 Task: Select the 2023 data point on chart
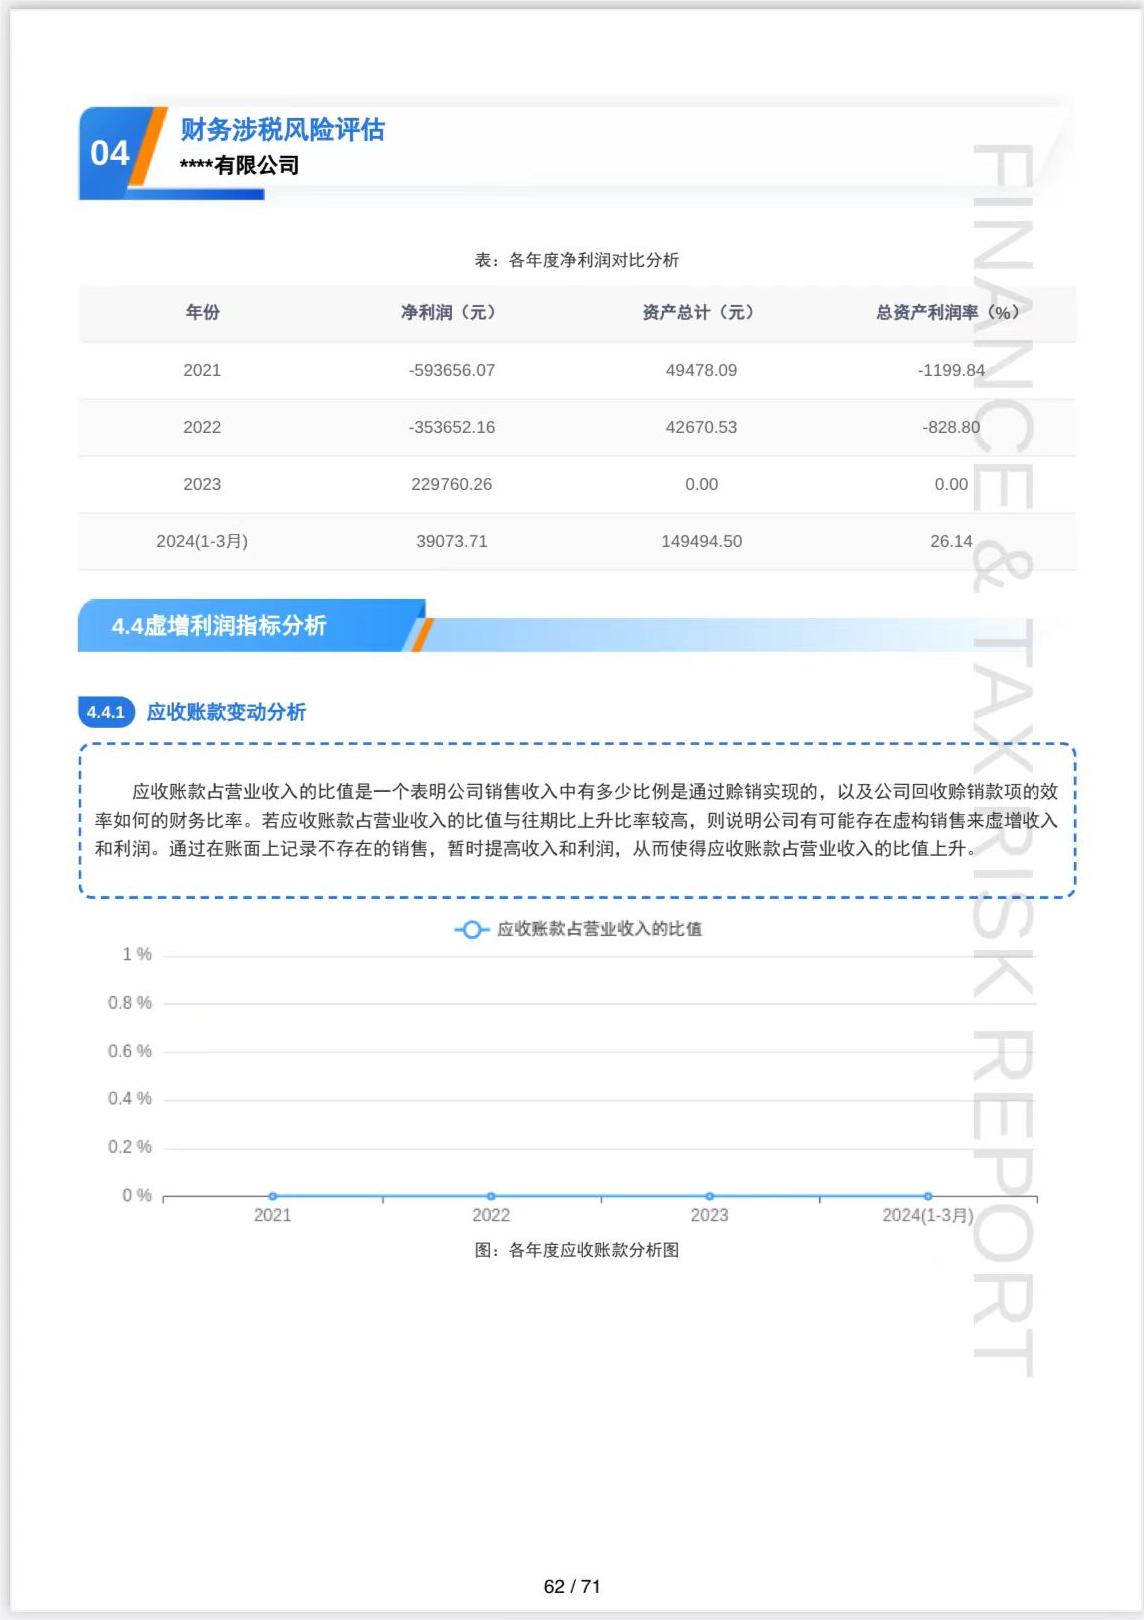point(710,1196)
